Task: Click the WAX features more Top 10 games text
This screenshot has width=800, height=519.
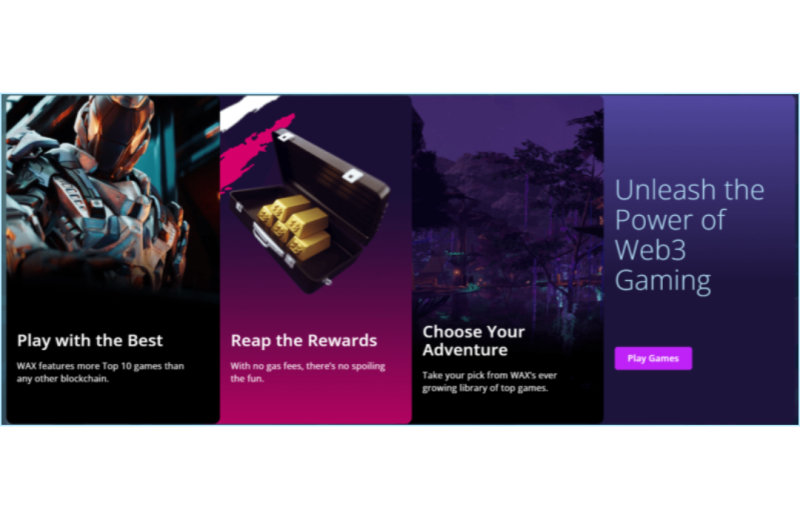Action: pos(100,372)
